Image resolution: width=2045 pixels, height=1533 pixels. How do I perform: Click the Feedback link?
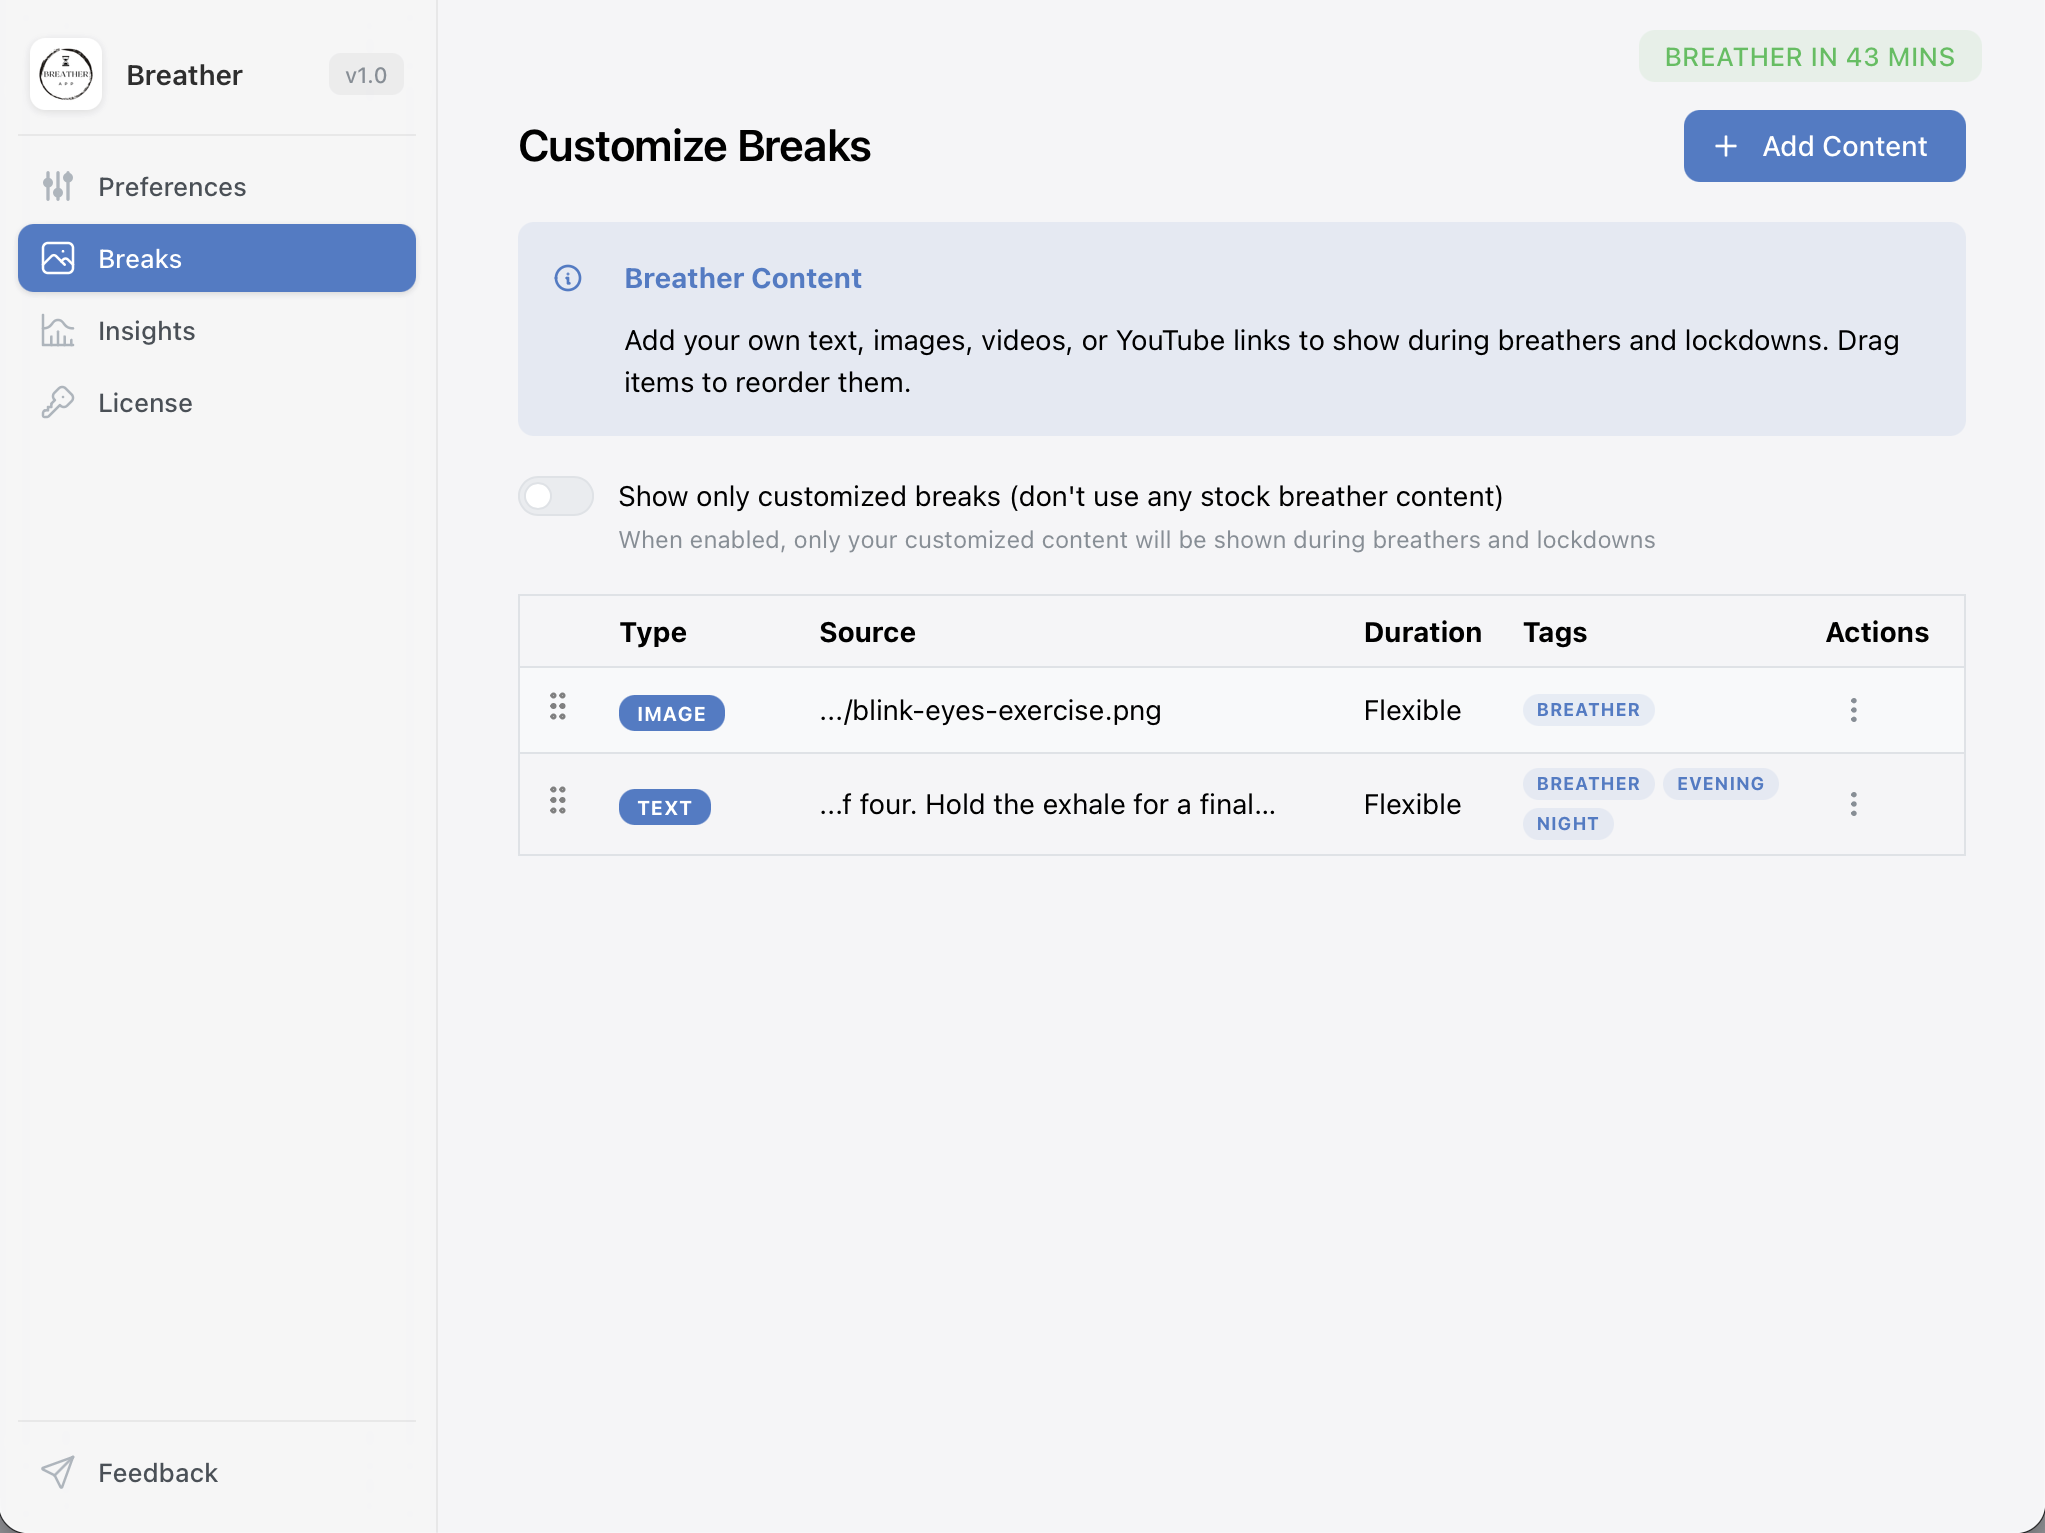(157, 1472)
